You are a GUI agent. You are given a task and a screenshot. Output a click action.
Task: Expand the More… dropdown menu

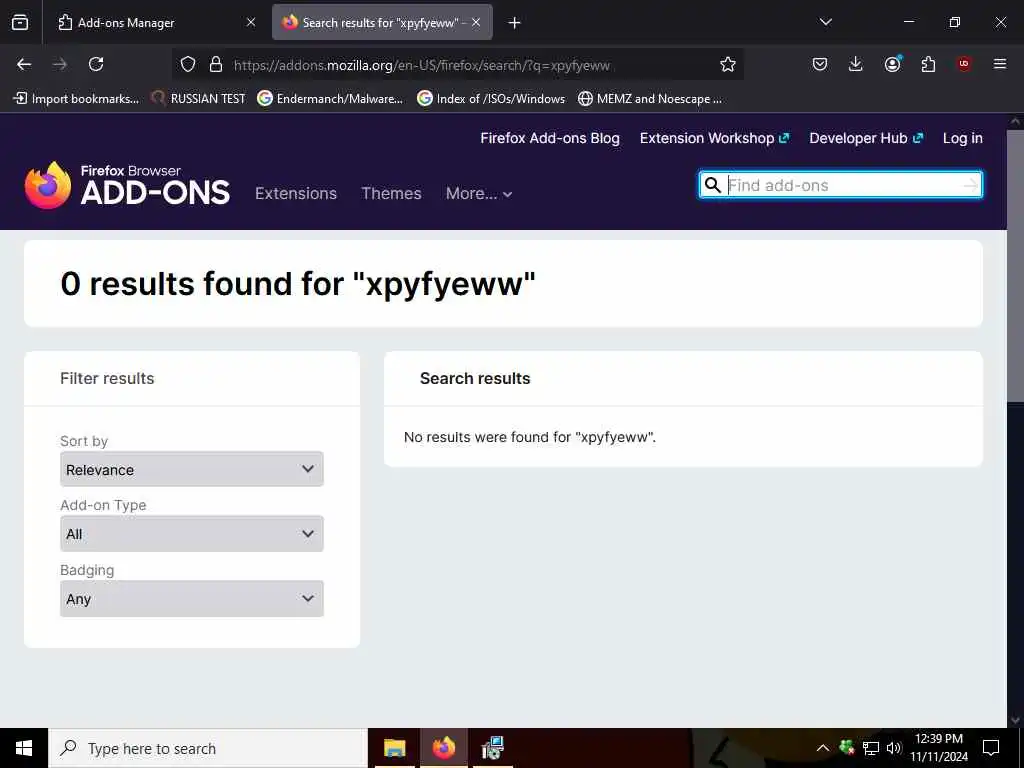tap(479, 193)
